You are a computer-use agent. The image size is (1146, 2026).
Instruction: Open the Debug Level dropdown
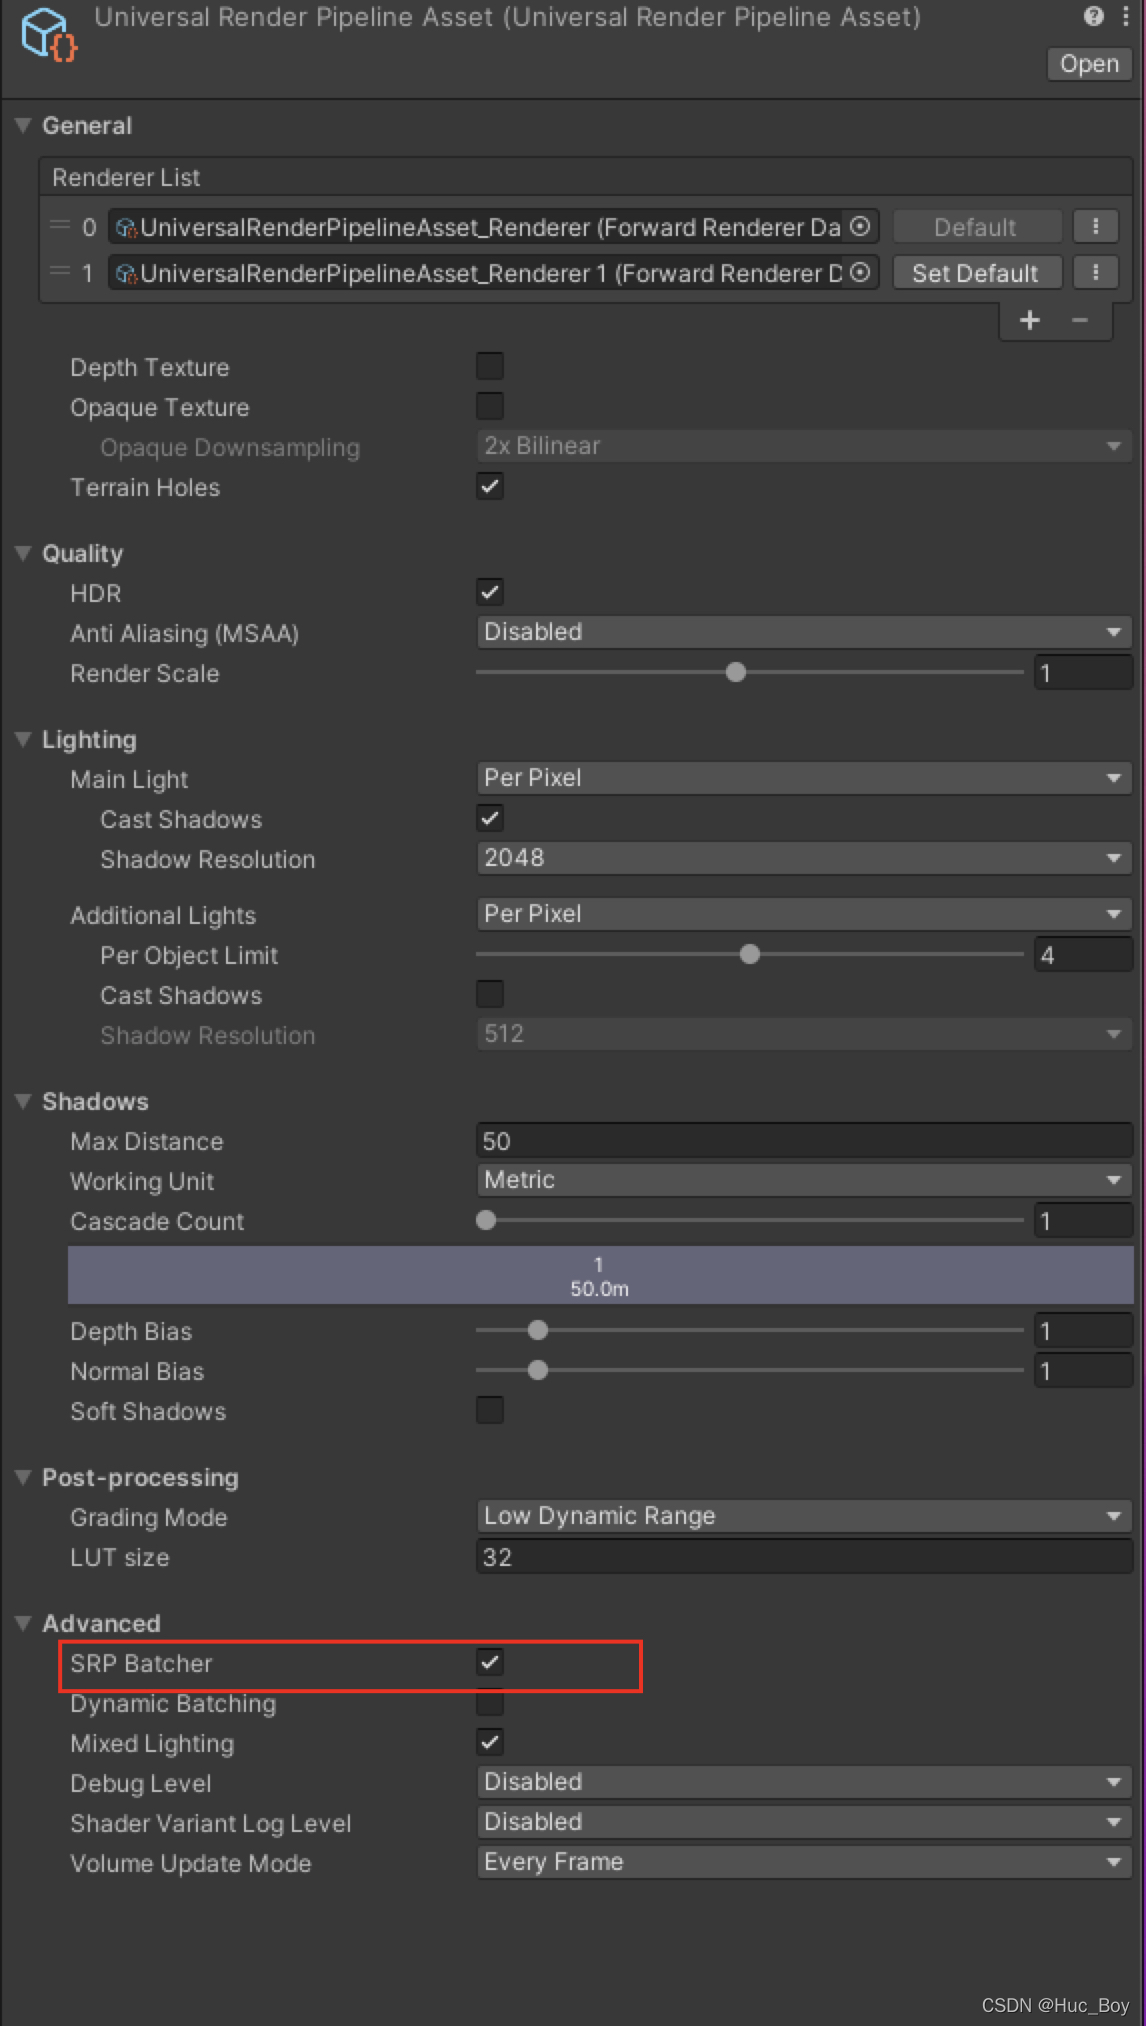coord(804,1782)
